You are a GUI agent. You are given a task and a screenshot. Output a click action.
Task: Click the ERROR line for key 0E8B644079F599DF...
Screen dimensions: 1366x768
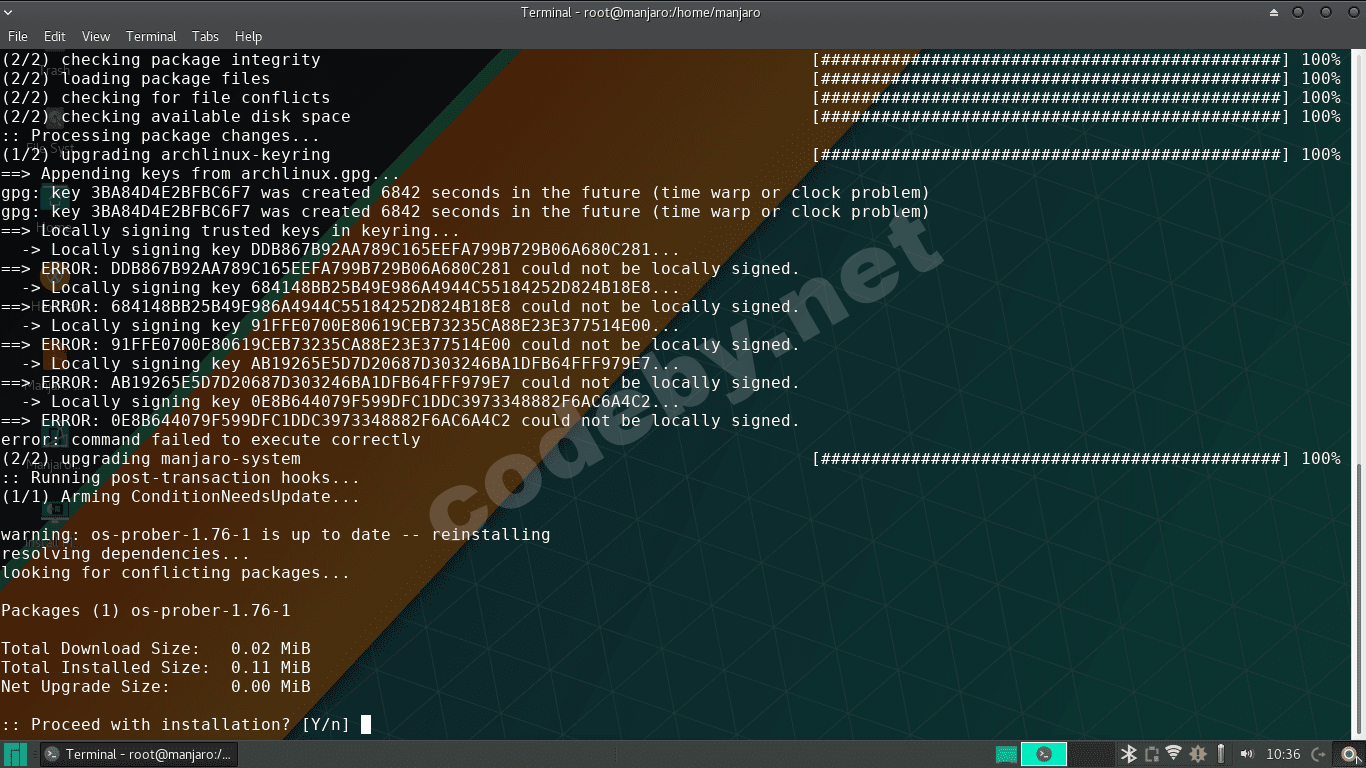click(401, 420)
